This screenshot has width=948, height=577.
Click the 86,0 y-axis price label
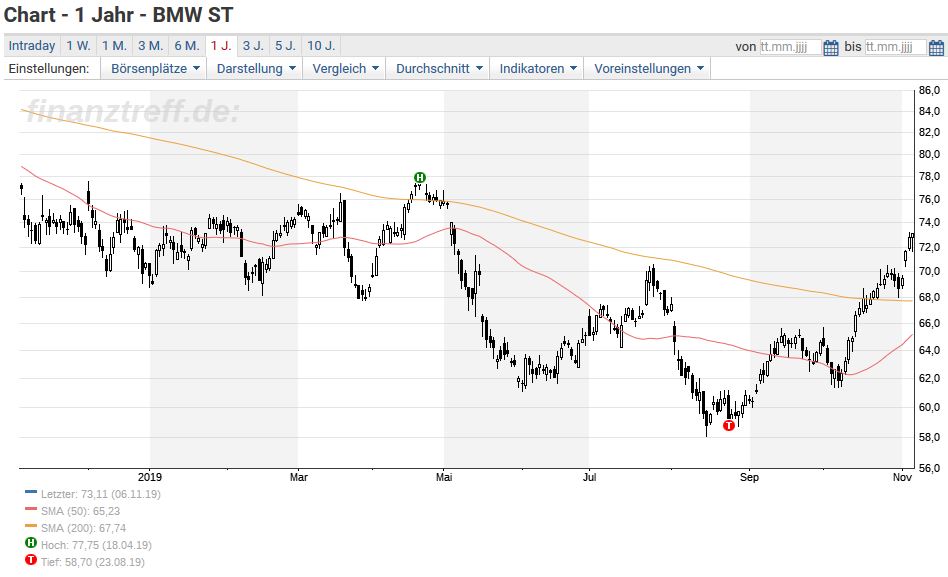pos(929,90)
